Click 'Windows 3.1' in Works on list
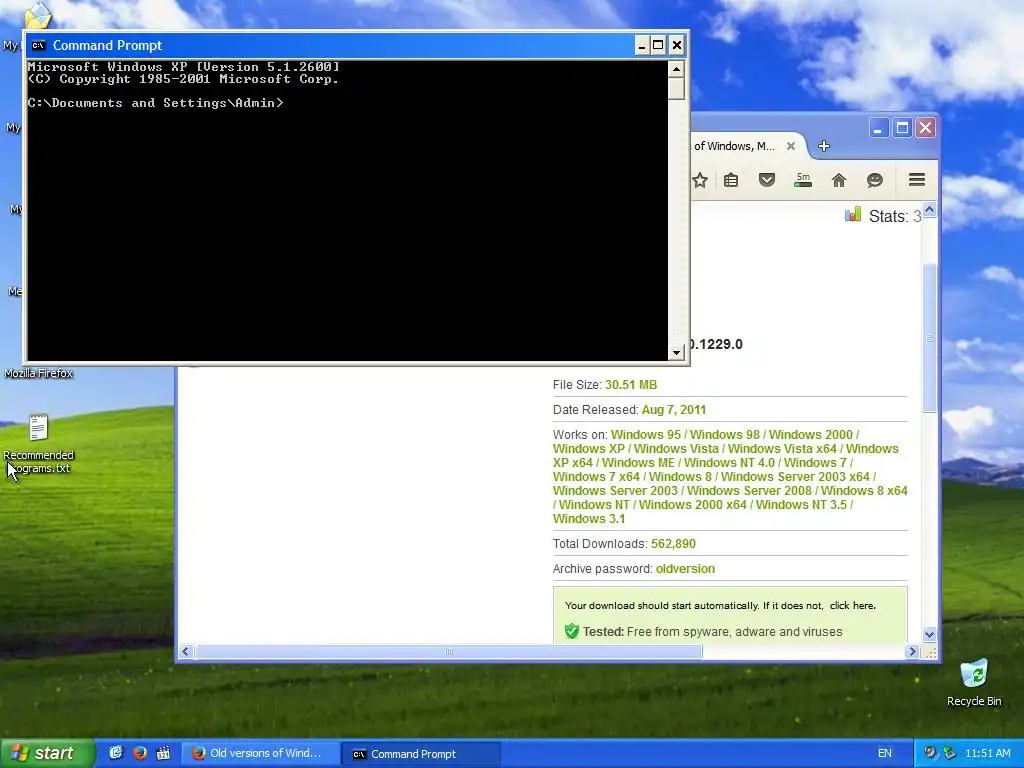The image size is (1024, 768). [588, 519]
